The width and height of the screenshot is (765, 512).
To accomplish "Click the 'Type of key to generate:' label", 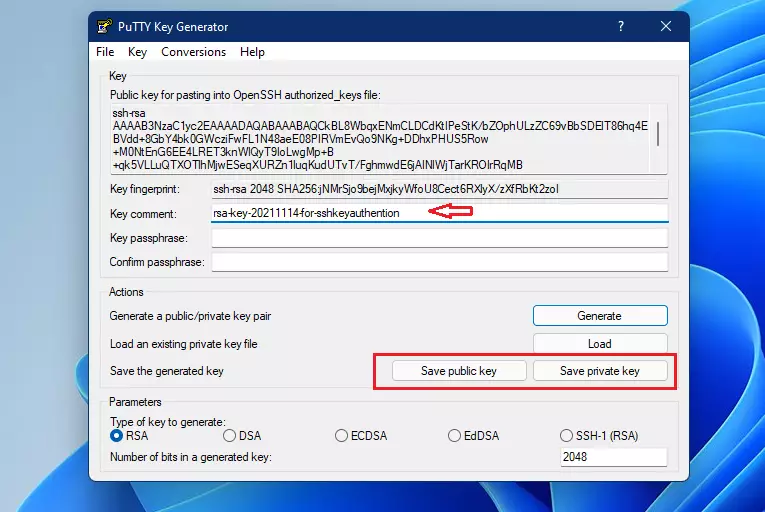I will tap(168, 422).
